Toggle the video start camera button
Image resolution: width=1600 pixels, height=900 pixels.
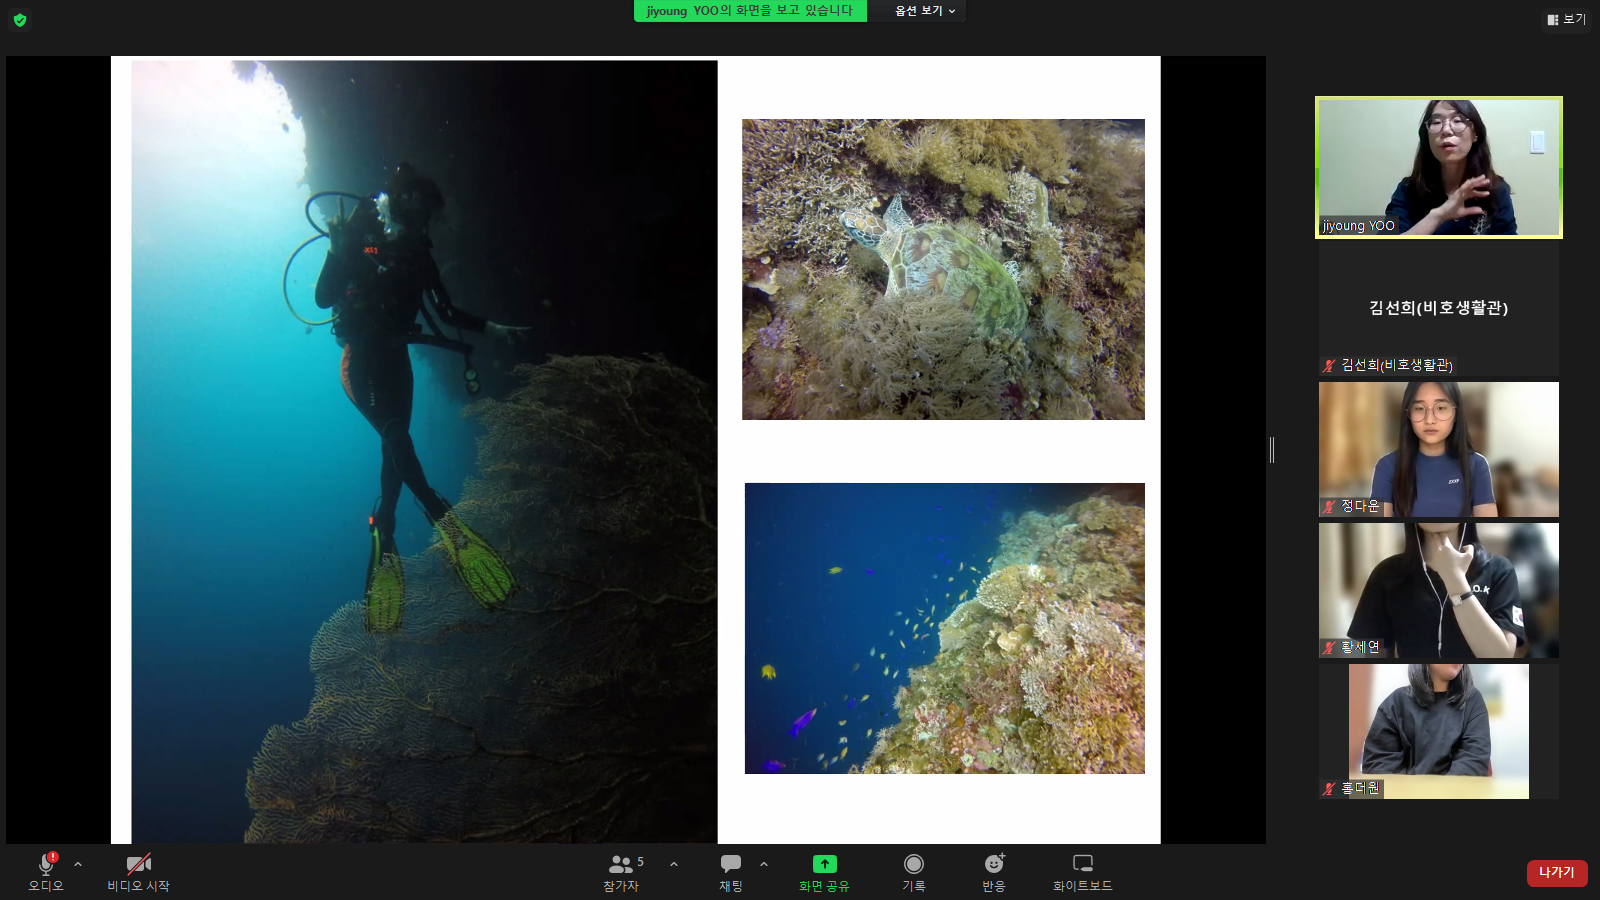(x=138, y=864)
